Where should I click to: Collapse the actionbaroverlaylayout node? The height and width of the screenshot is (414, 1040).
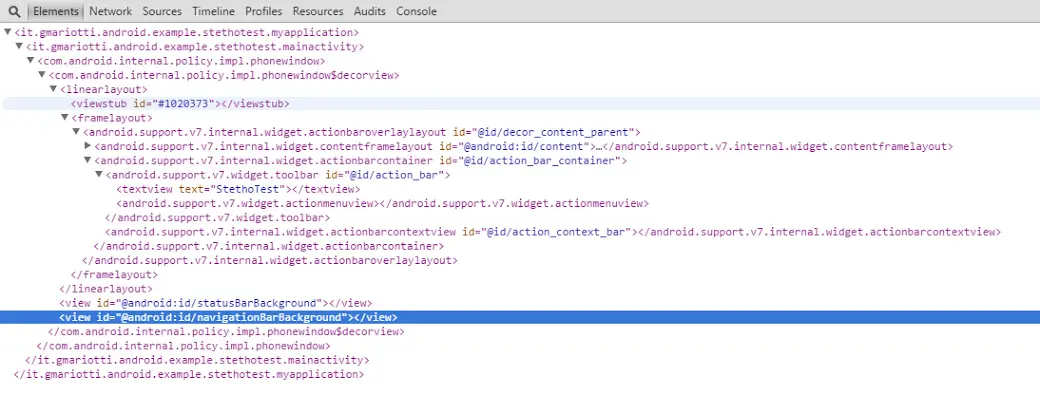(x=76, y=131)
